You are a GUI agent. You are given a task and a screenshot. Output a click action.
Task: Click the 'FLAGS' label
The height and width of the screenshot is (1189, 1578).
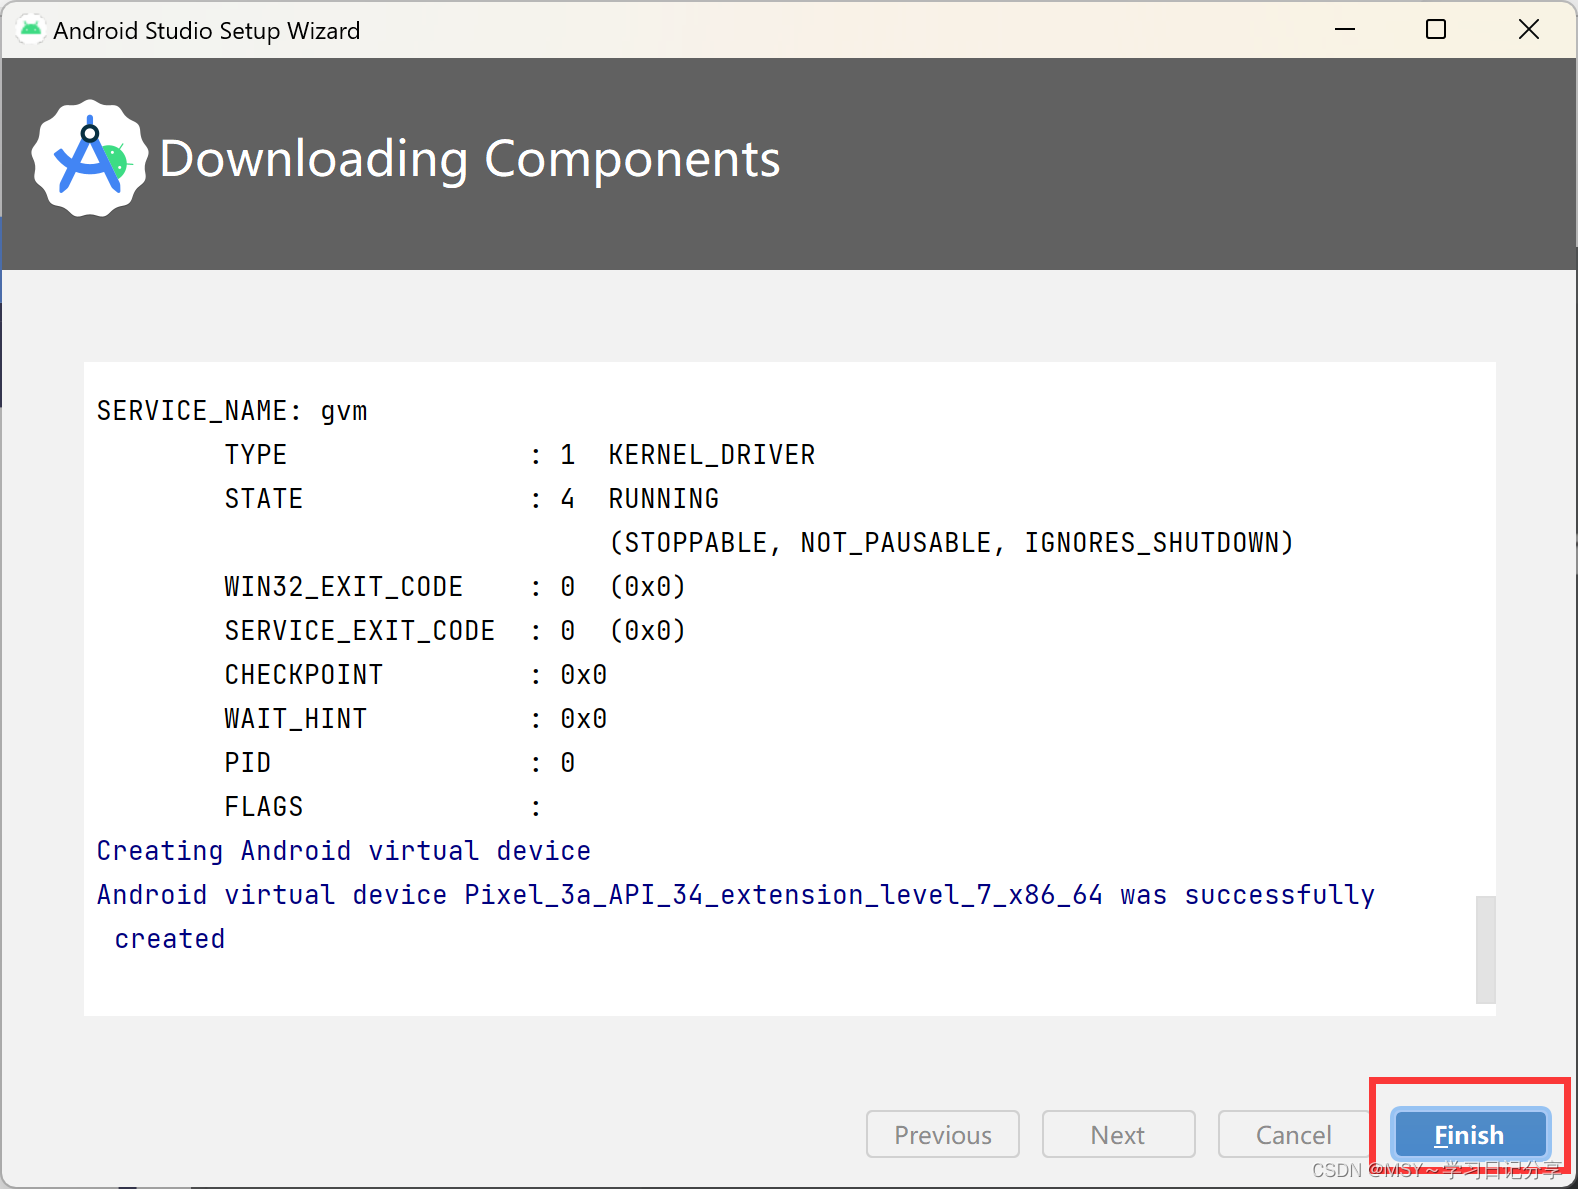click(x=264, y=807)
